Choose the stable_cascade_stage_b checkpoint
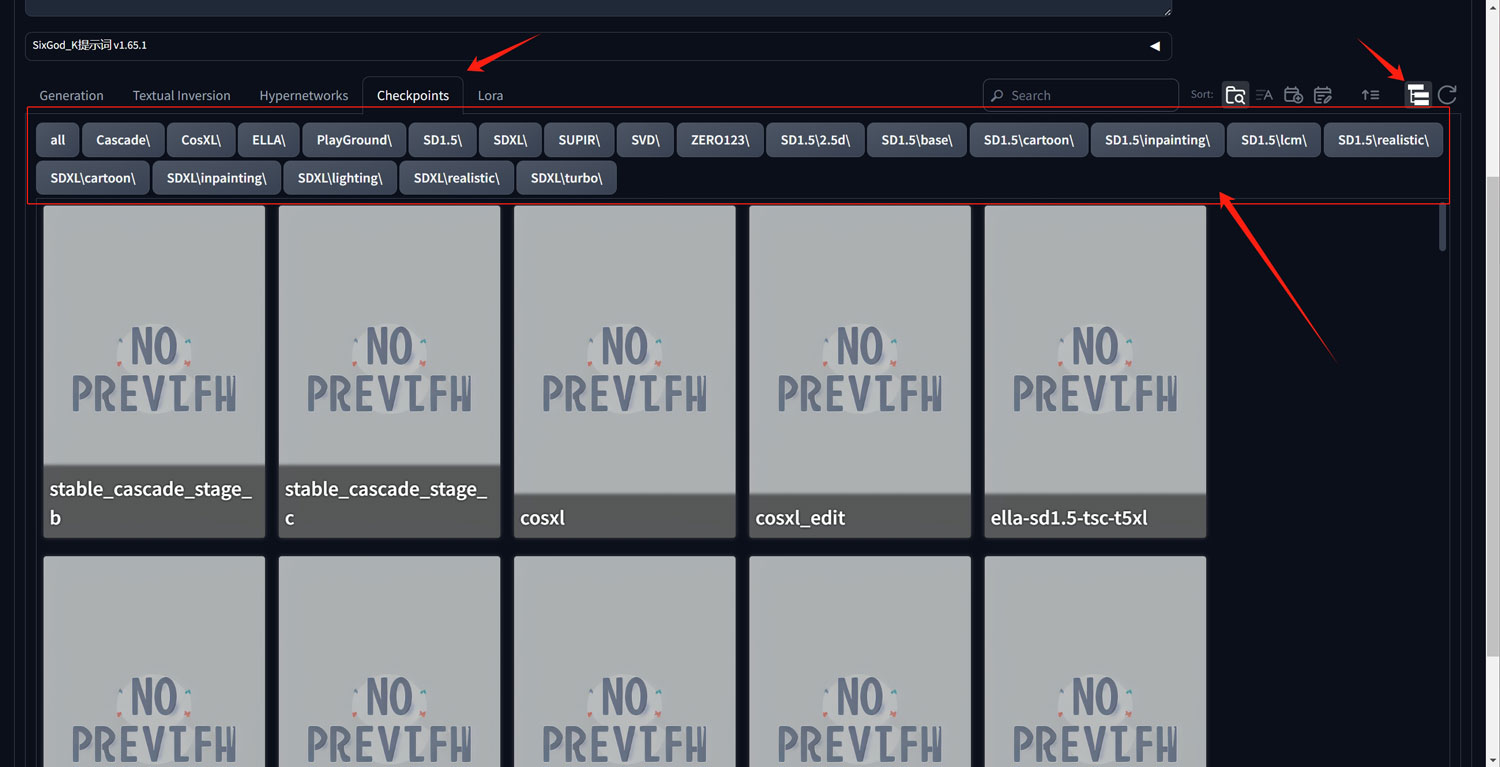Viewport: 1500px width, 767px height. tap(154, 371)
